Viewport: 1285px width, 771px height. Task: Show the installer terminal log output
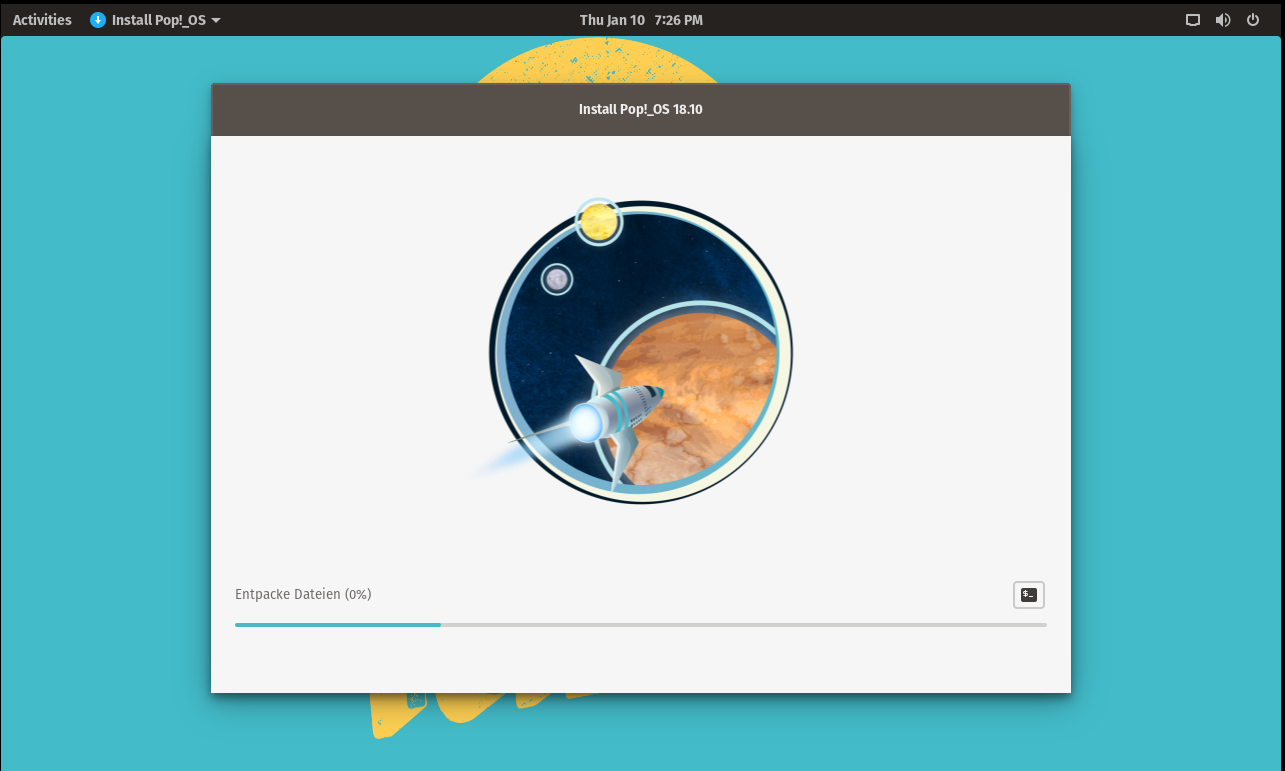(x=1028, y=595)
